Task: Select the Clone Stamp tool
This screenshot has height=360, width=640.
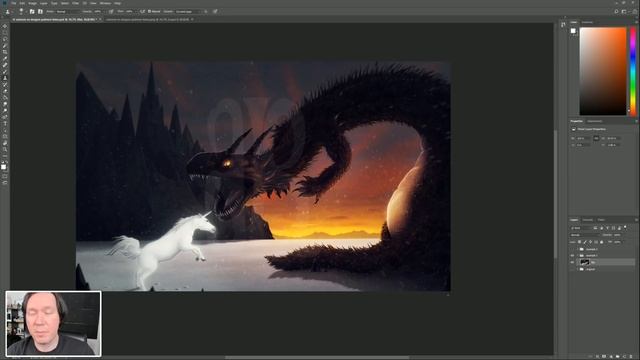Action: click(x=5, y=78)
